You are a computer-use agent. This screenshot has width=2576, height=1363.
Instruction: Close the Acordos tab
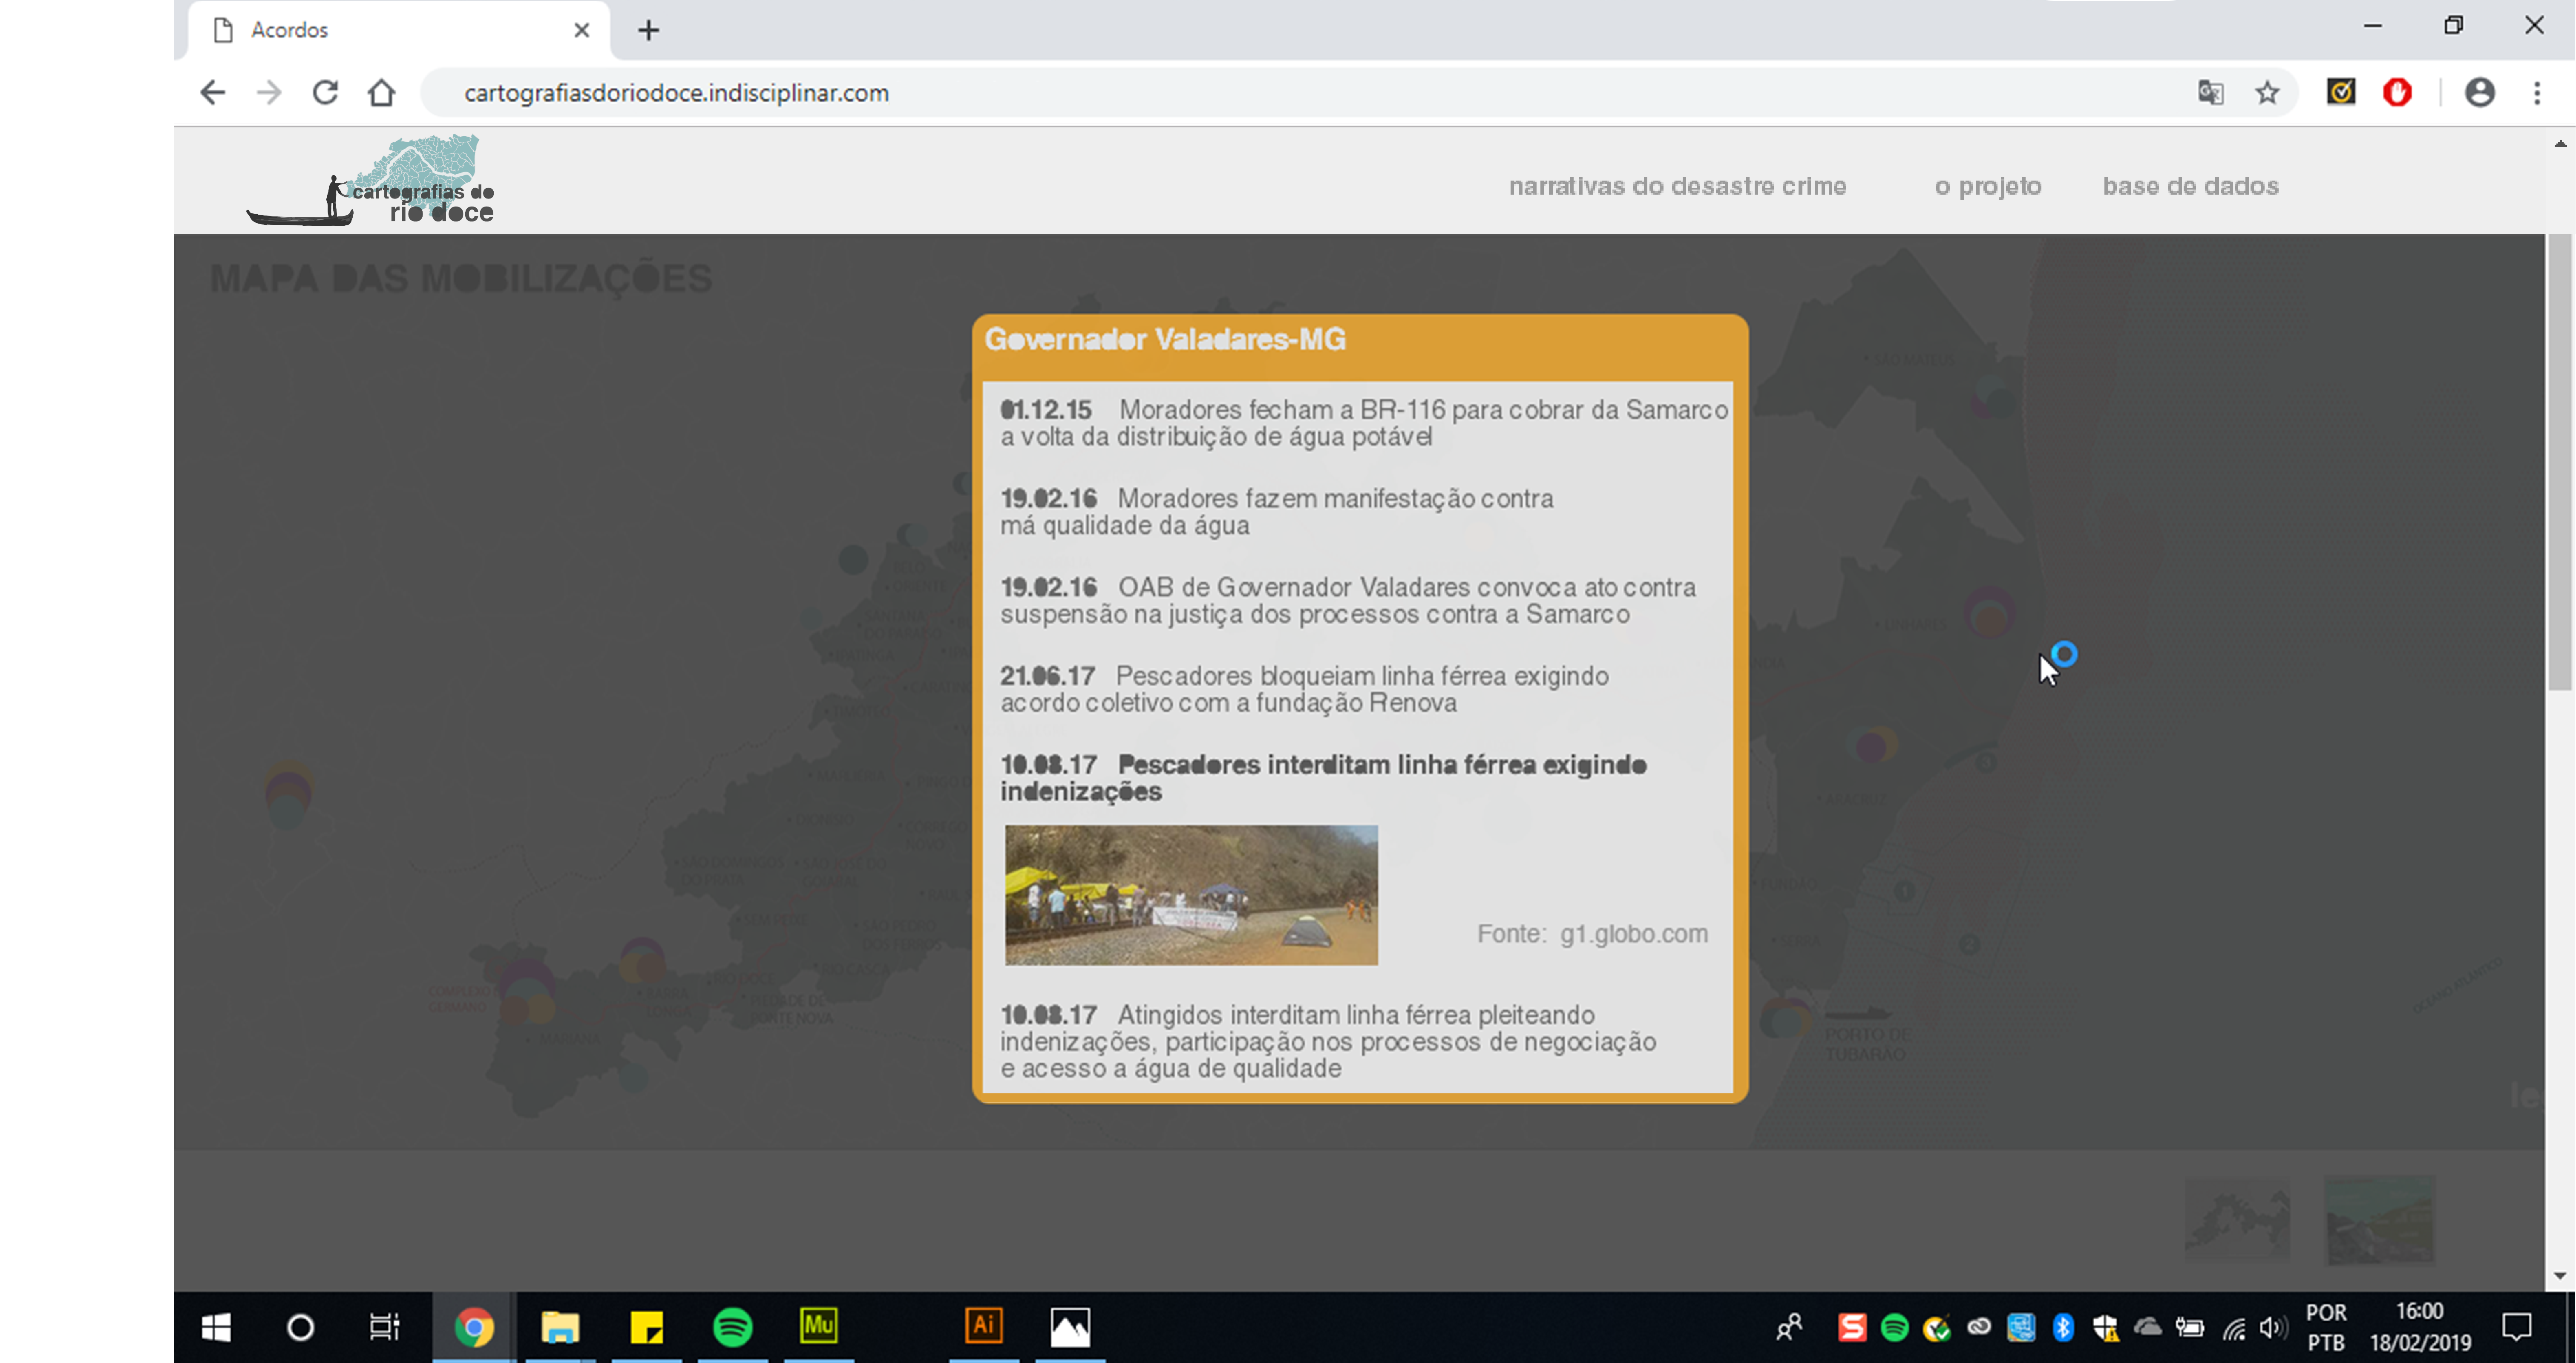pyautogui.click(x=581, y=30)
